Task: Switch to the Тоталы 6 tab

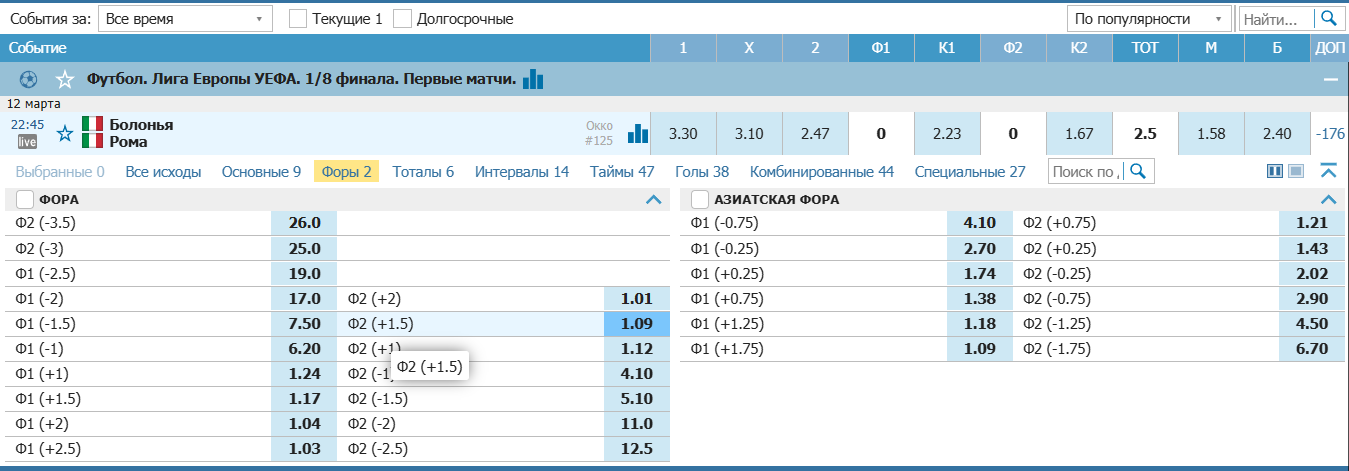Action: pyautogui.click(x=423, y=172)
